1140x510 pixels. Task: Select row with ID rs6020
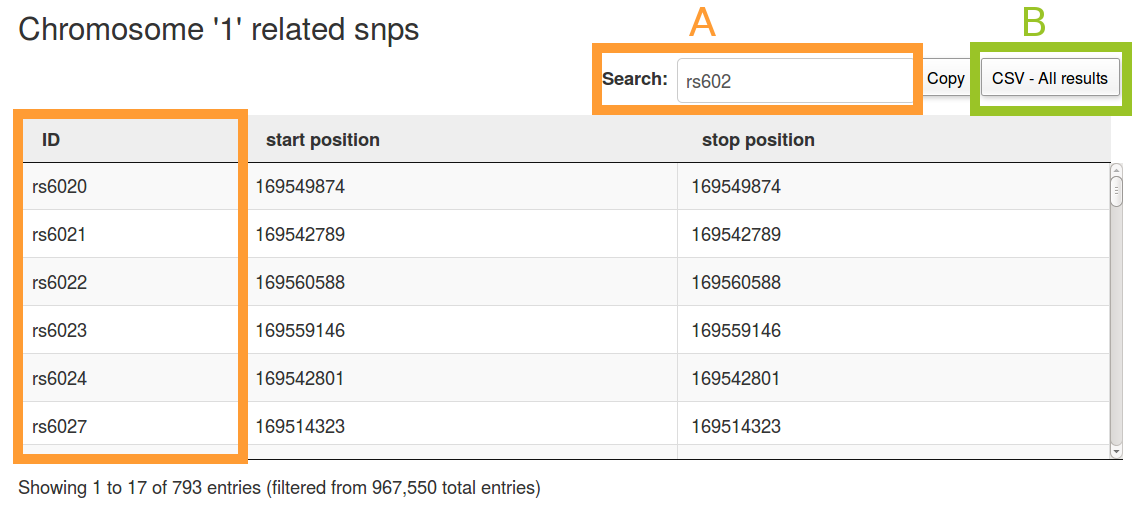(566, 187)
